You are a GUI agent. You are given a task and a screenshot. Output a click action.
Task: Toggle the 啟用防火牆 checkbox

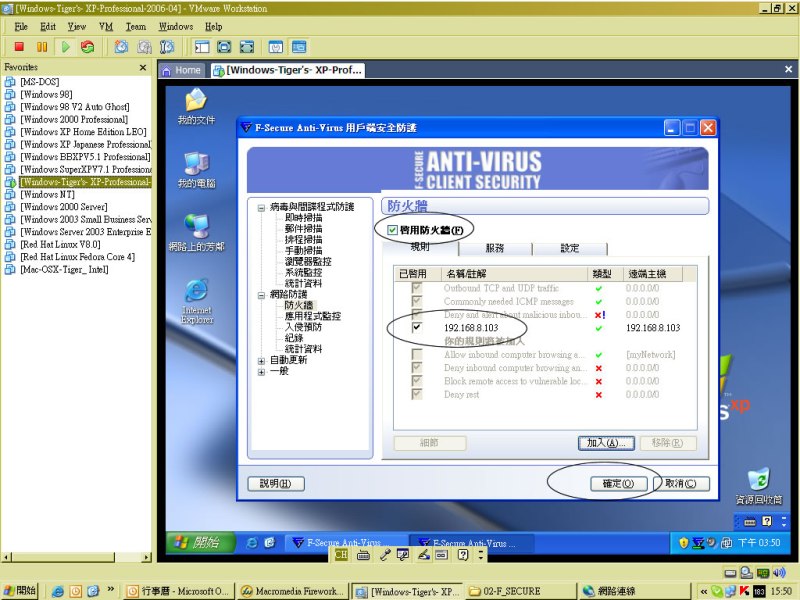392,230
